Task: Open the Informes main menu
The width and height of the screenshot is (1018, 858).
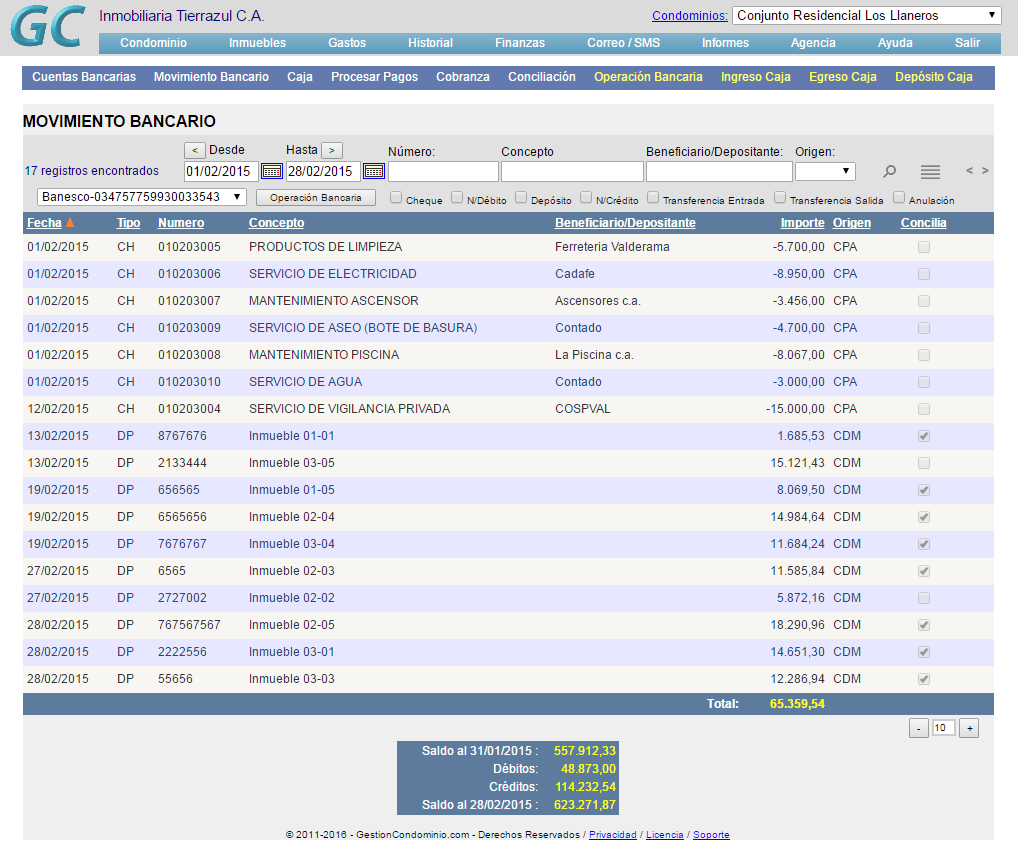Action: pyautogui.click(x=725, y=43)
